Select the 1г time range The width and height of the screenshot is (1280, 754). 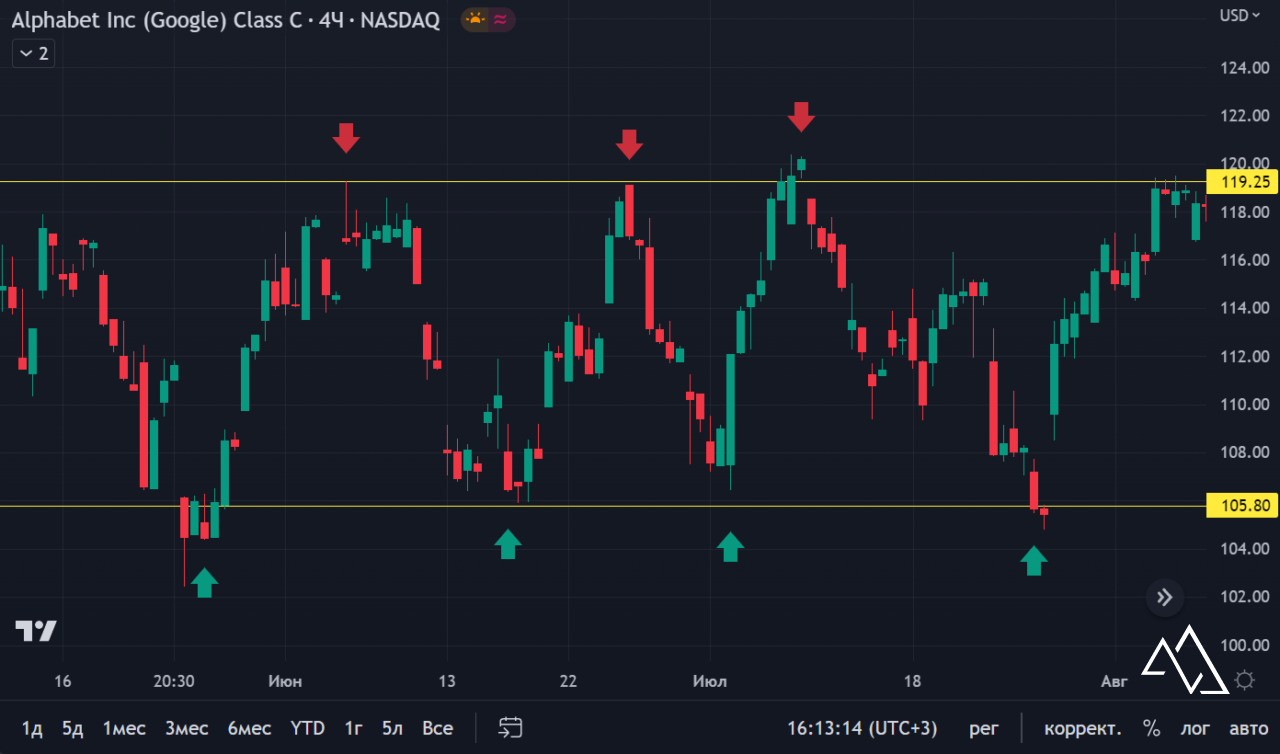[353, 728]
